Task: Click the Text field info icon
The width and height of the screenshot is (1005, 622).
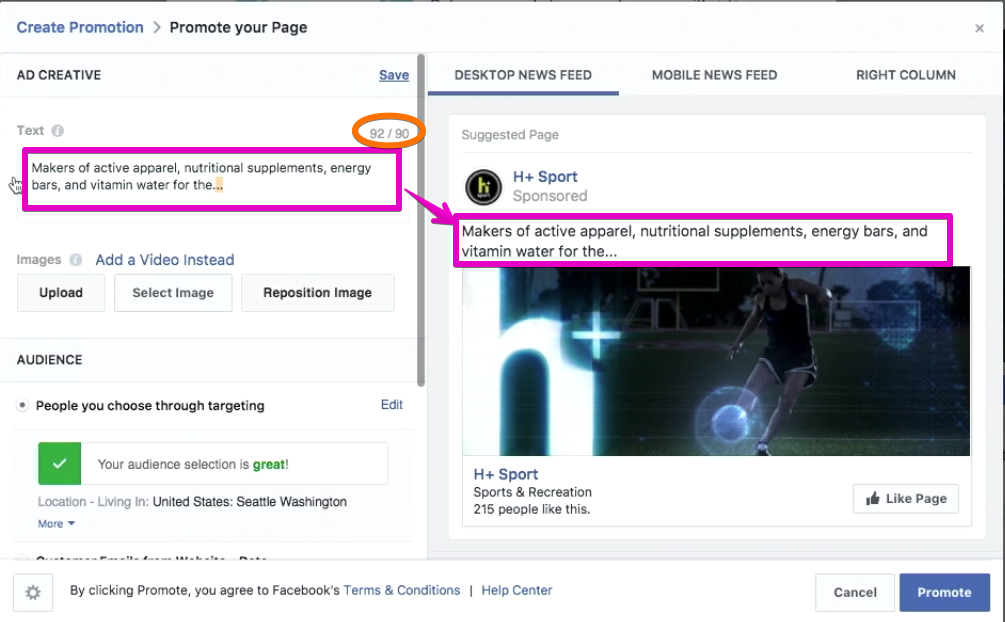Action: point(58,131)
